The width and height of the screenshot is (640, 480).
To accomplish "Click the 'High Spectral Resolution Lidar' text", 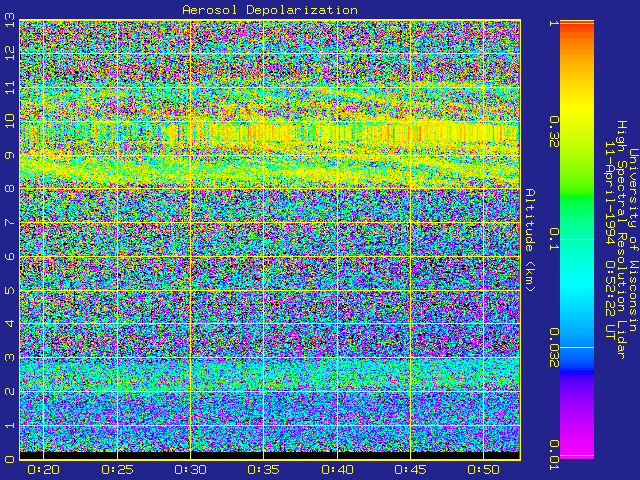I will tap(621, 240).
